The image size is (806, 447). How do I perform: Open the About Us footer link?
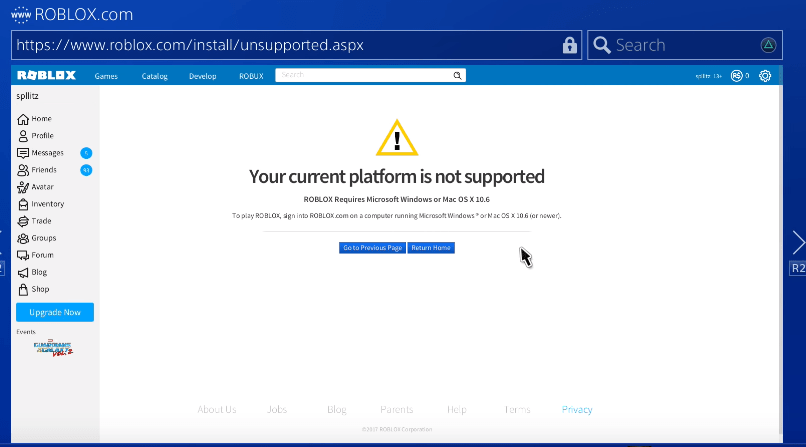point(216,409)
